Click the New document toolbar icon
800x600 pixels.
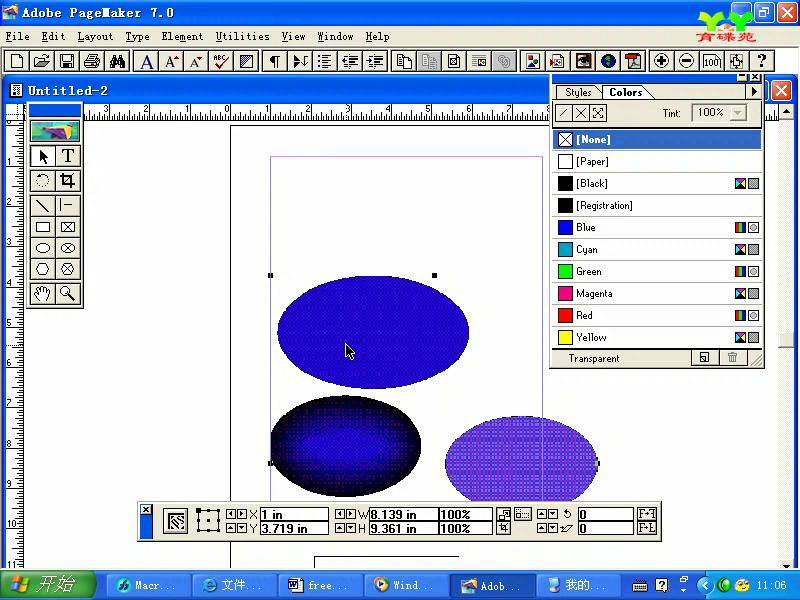point(16,61)
